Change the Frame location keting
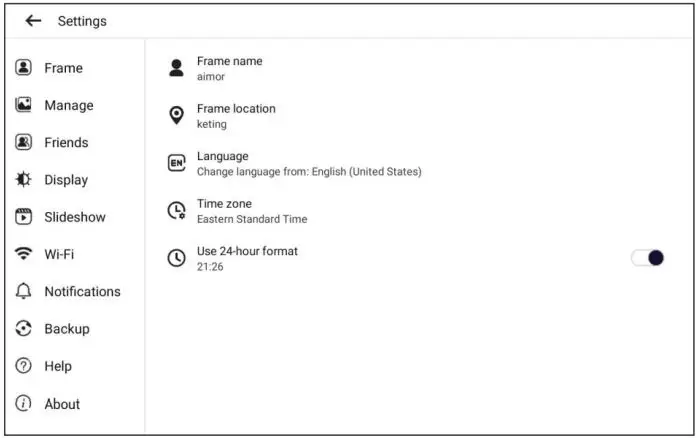Image resolution: width=698 pixels, height=438 pixels. coord(235,116)
